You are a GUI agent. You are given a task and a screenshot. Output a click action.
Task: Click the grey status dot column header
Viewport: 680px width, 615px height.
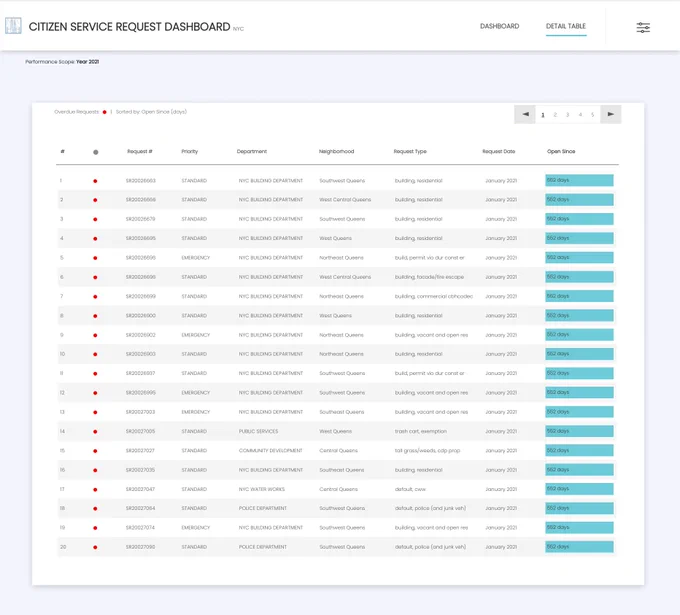point(95,152)
